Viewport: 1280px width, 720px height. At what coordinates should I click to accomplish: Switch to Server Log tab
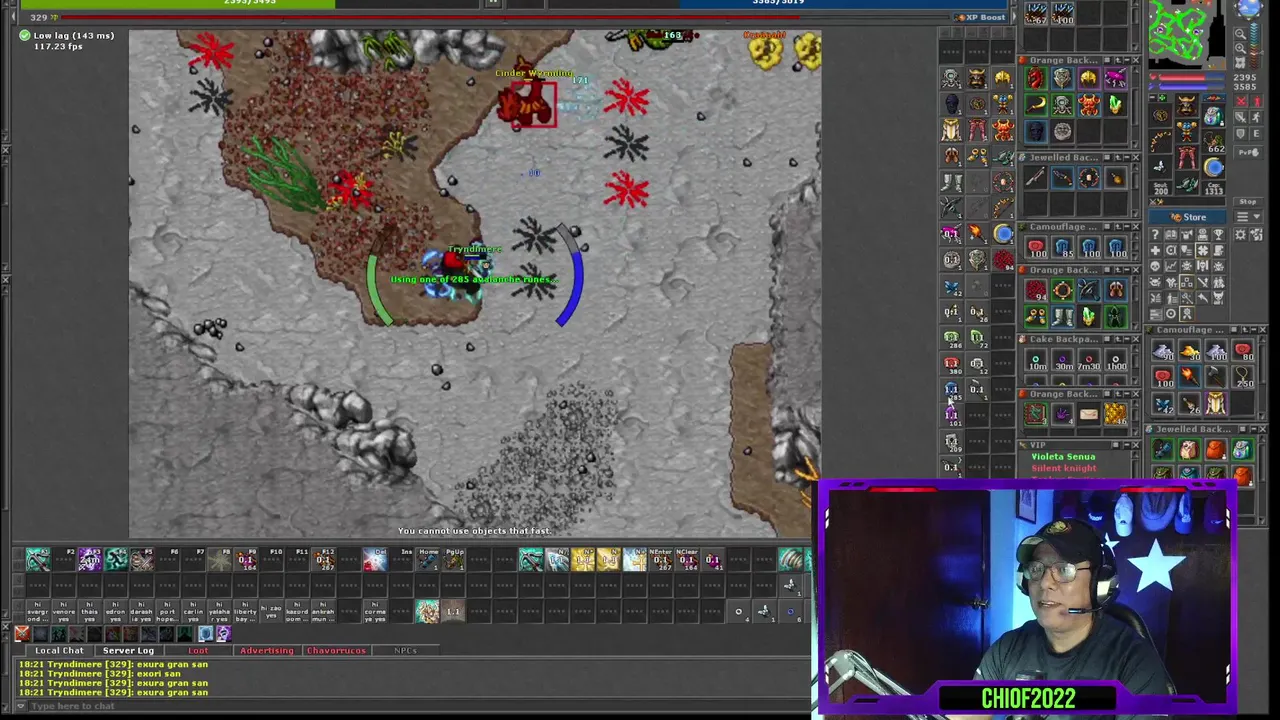(x=128, y=651)
